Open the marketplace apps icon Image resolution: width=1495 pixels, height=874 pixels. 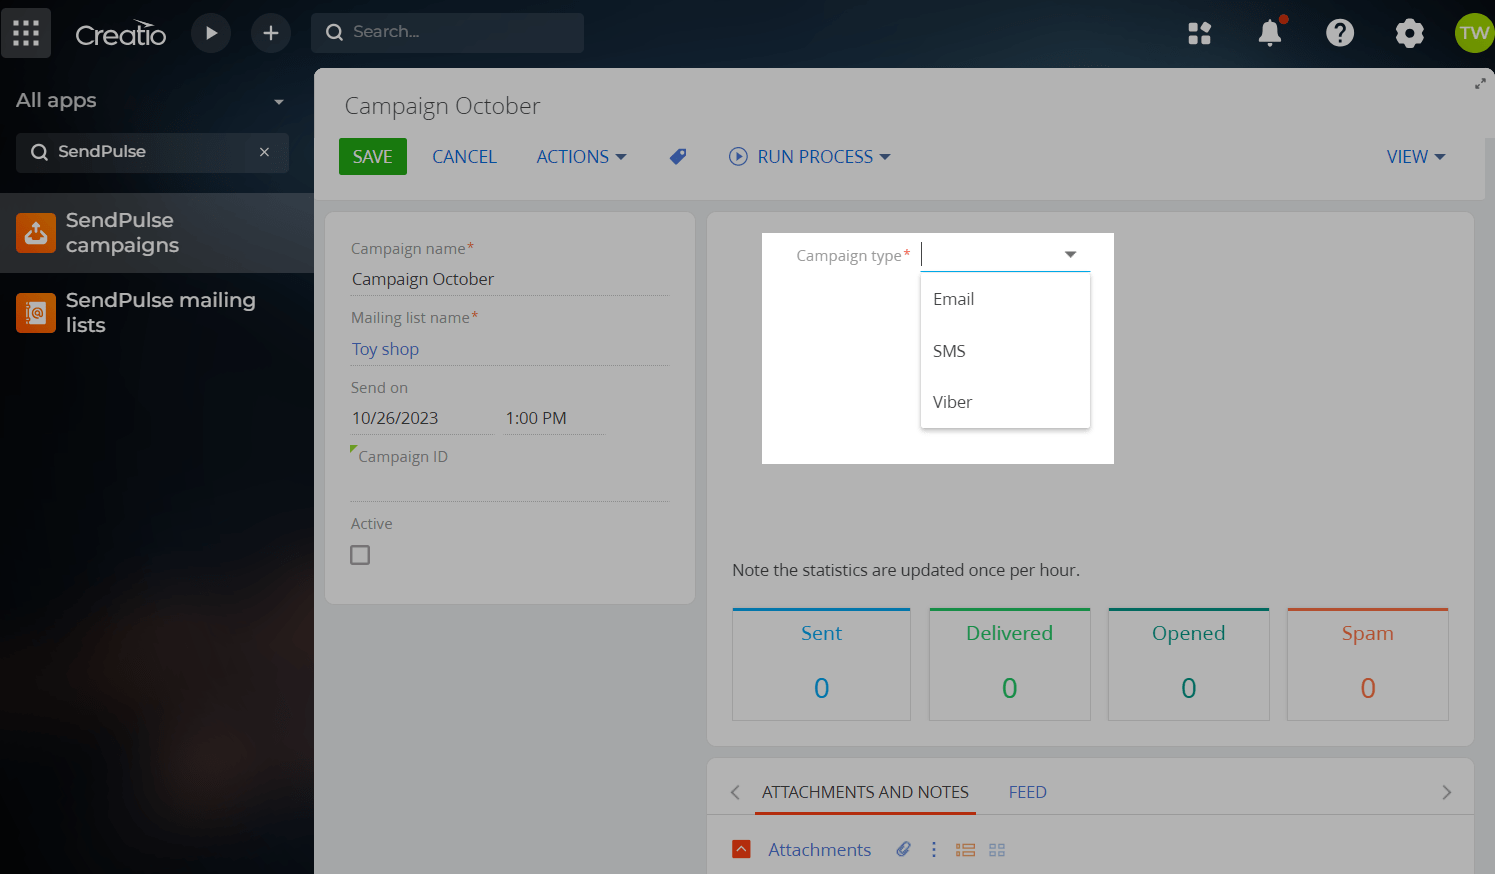tap(1199, 33)
